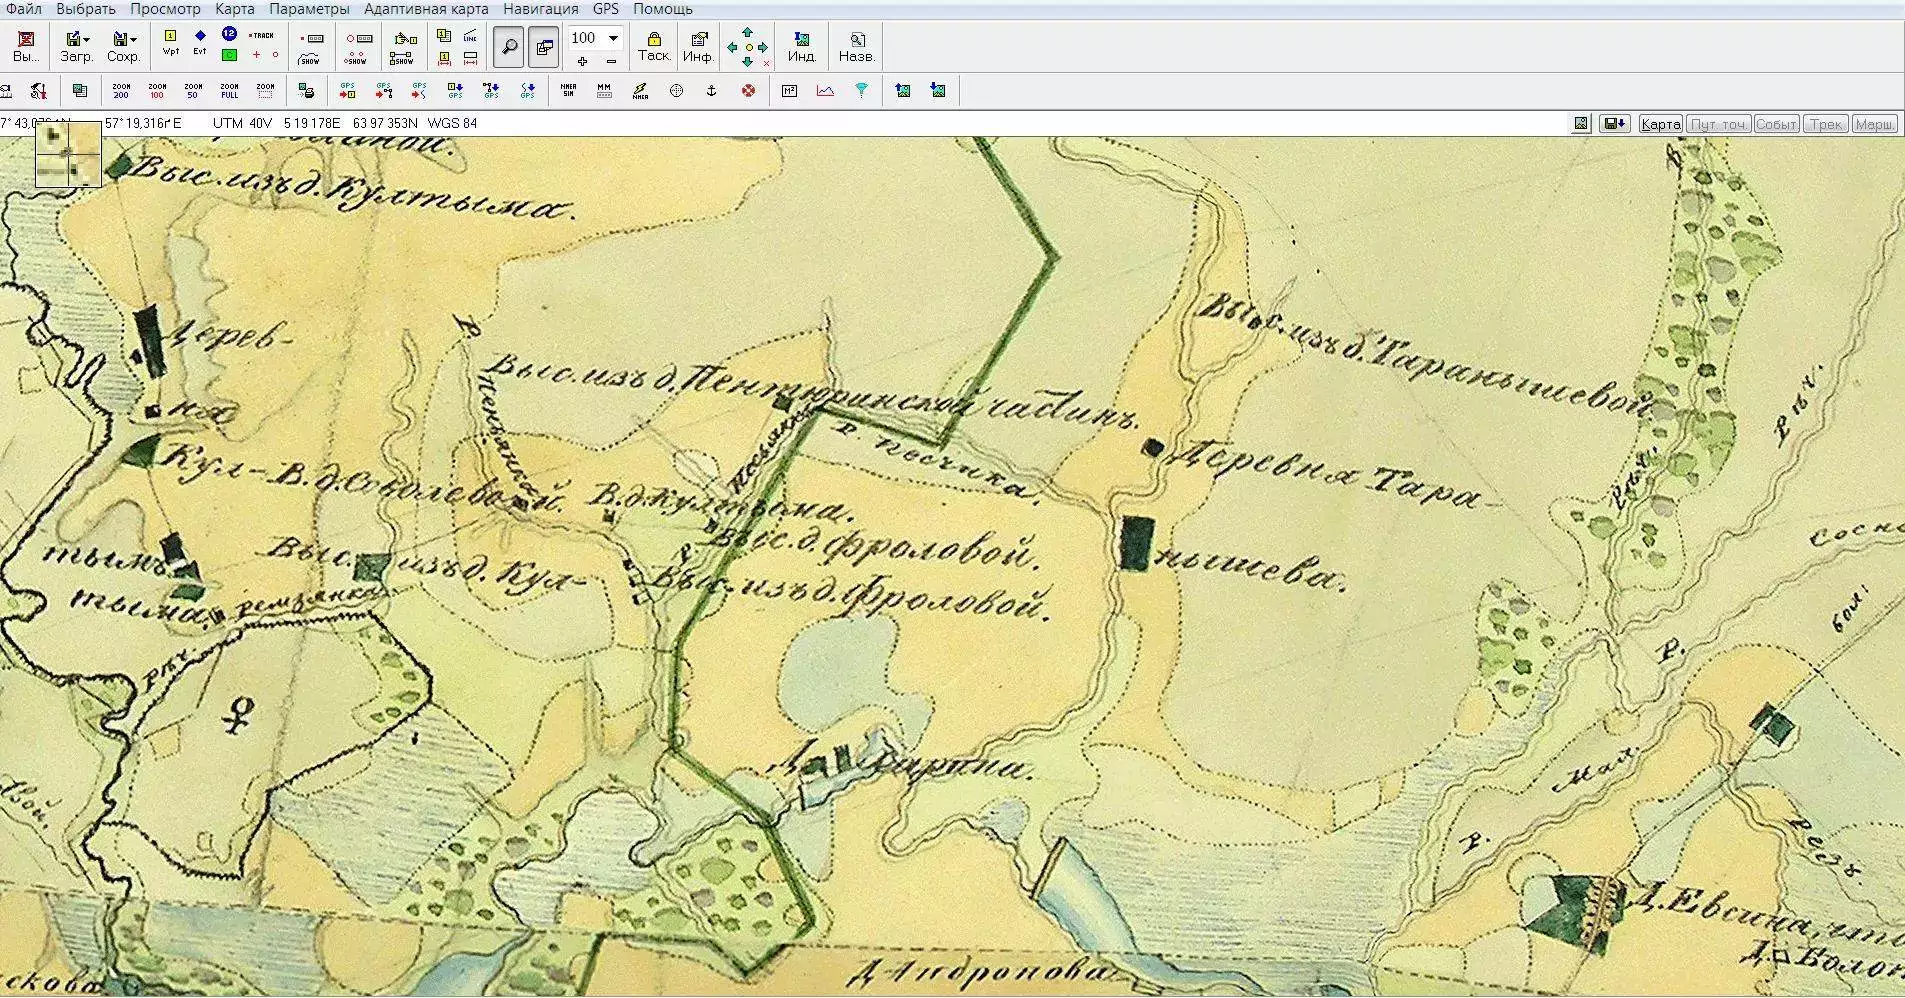Toggle the NMEA SIM simulator icon
The height and width of the screenshot is (998, 1905).
[568, 91]
